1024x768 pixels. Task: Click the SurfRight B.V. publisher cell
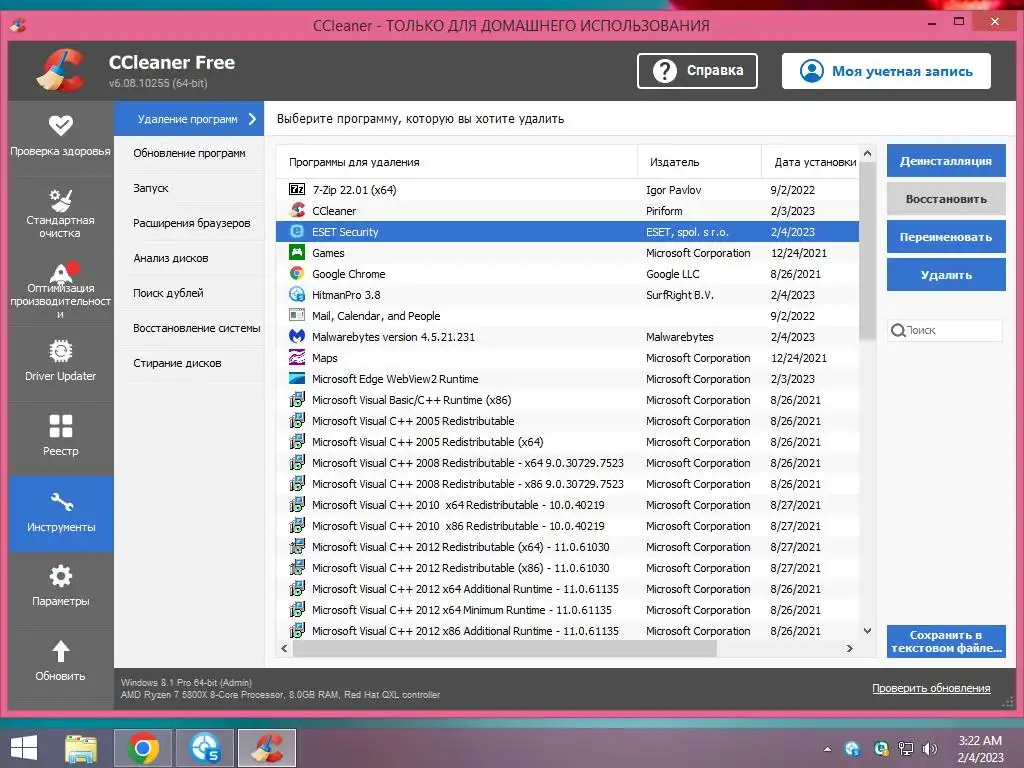point(680,295)
